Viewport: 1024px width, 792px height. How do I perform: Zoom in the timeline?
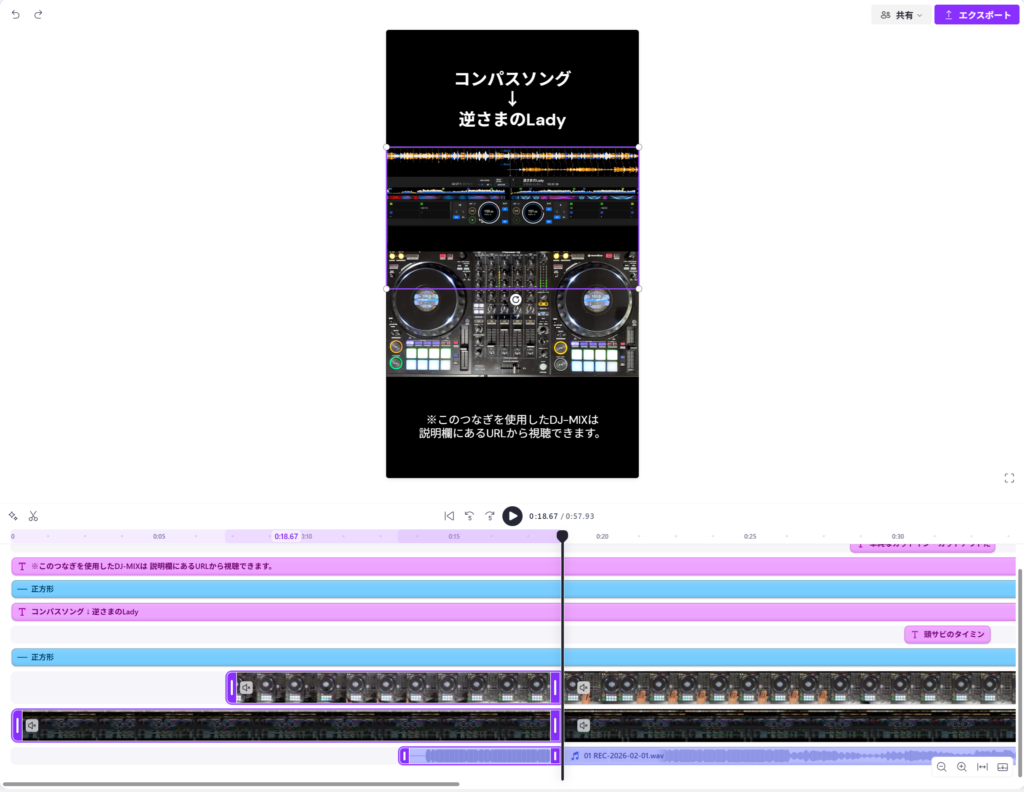(961, 767)
